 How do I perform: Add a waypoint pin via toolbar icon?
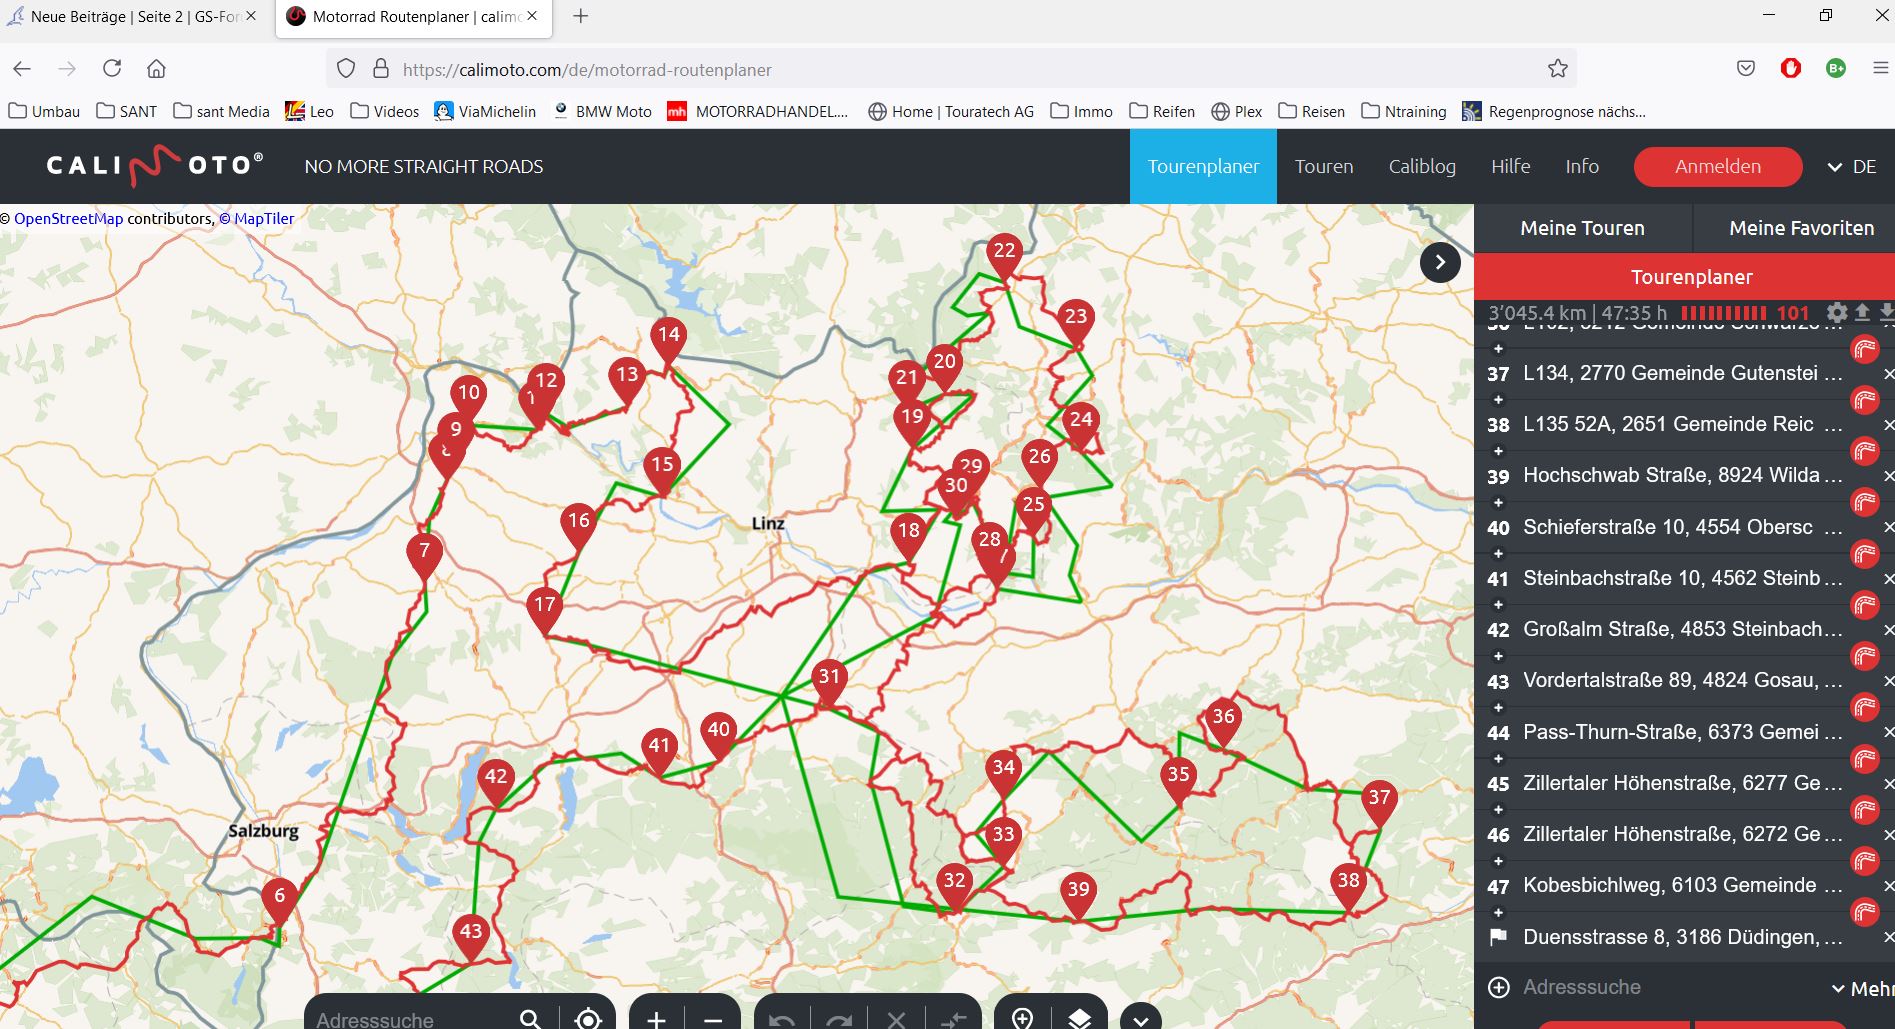(1022, 1019)
